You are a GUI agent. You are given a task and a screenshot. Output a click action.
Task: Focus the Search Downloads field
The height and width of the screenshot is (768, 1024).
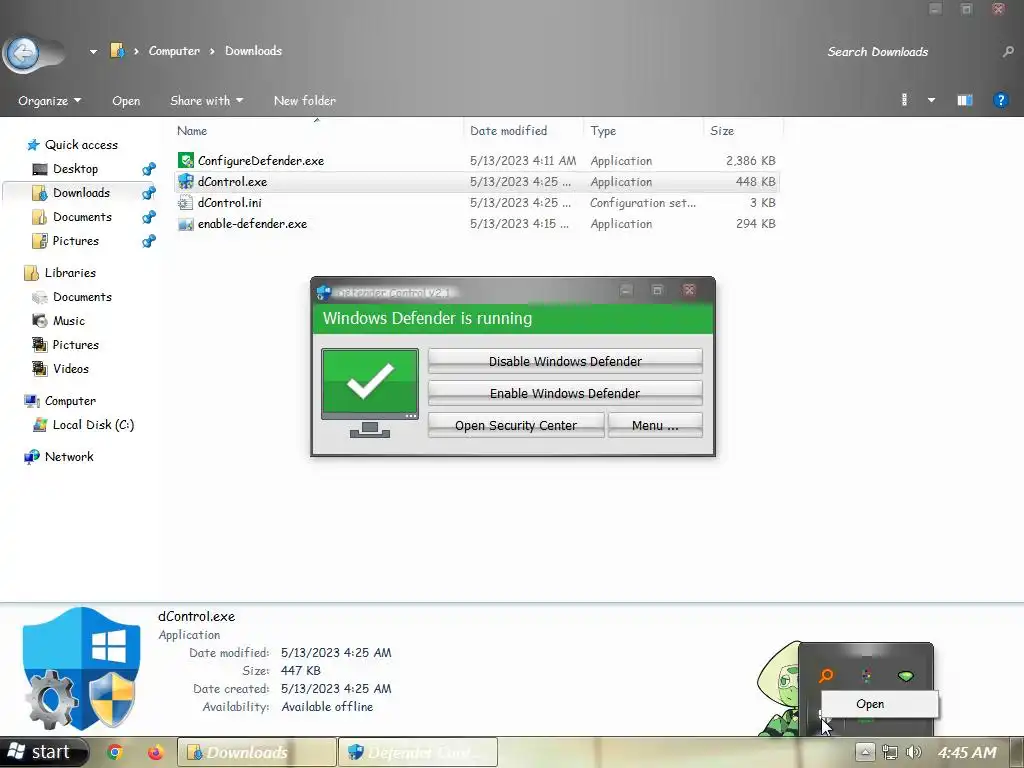[877, 52]
